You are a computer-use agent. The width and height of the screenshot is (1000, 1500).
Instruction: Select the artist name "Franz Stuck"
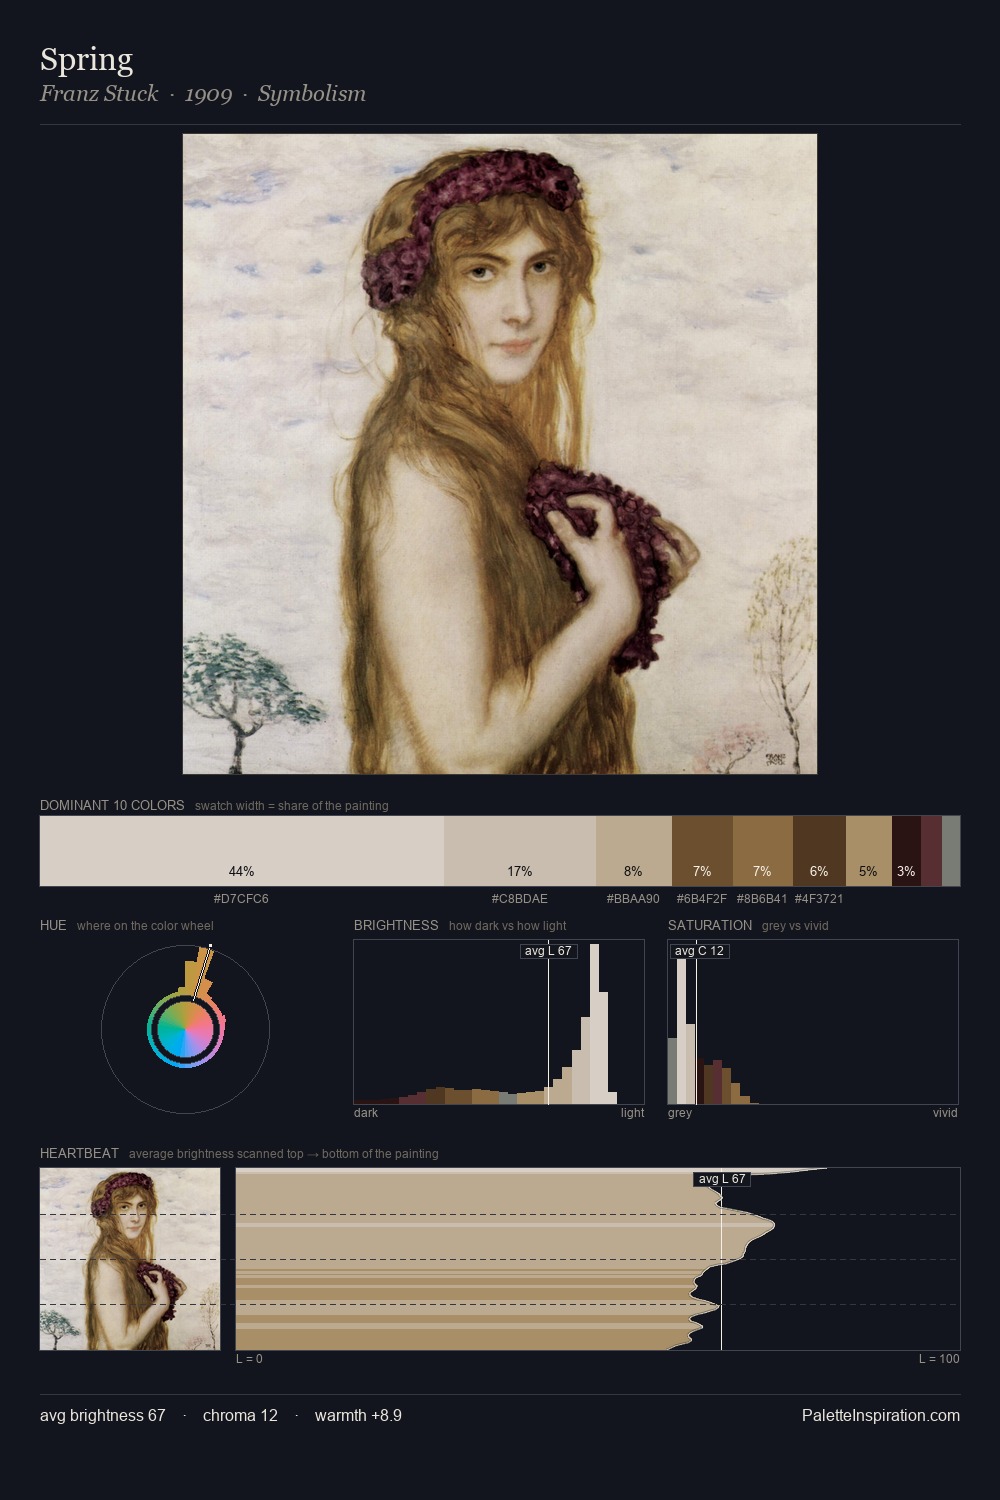pos(99,94)
